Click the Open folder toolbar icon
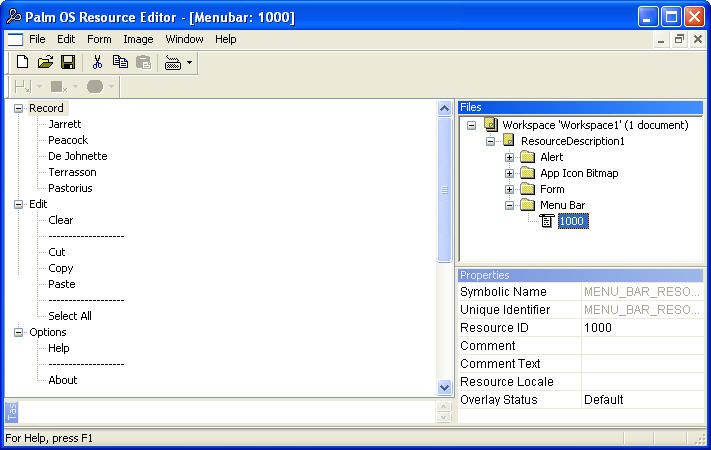This screenshot has height=450, width=711. [45, 62]
